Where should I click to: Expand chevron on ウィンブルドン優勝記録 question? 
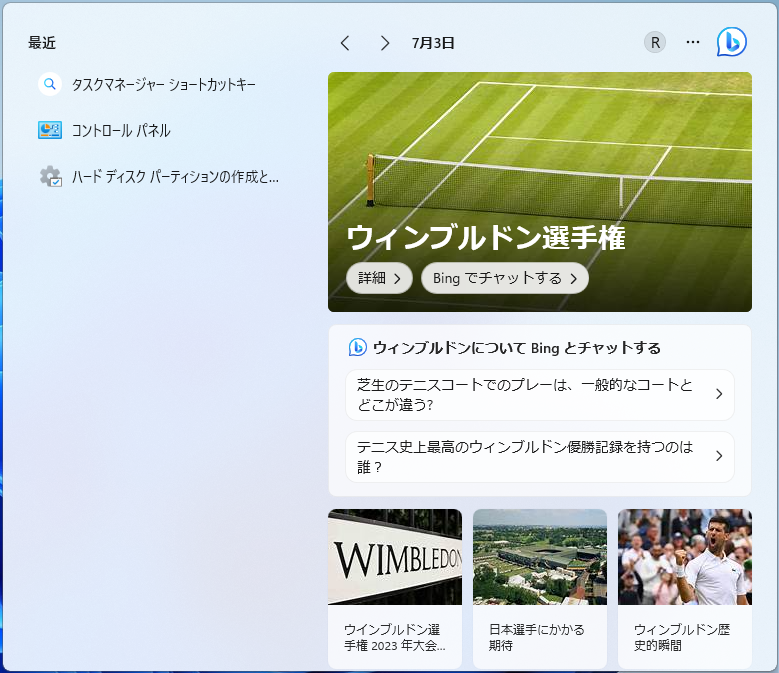(x=719, y=456)
